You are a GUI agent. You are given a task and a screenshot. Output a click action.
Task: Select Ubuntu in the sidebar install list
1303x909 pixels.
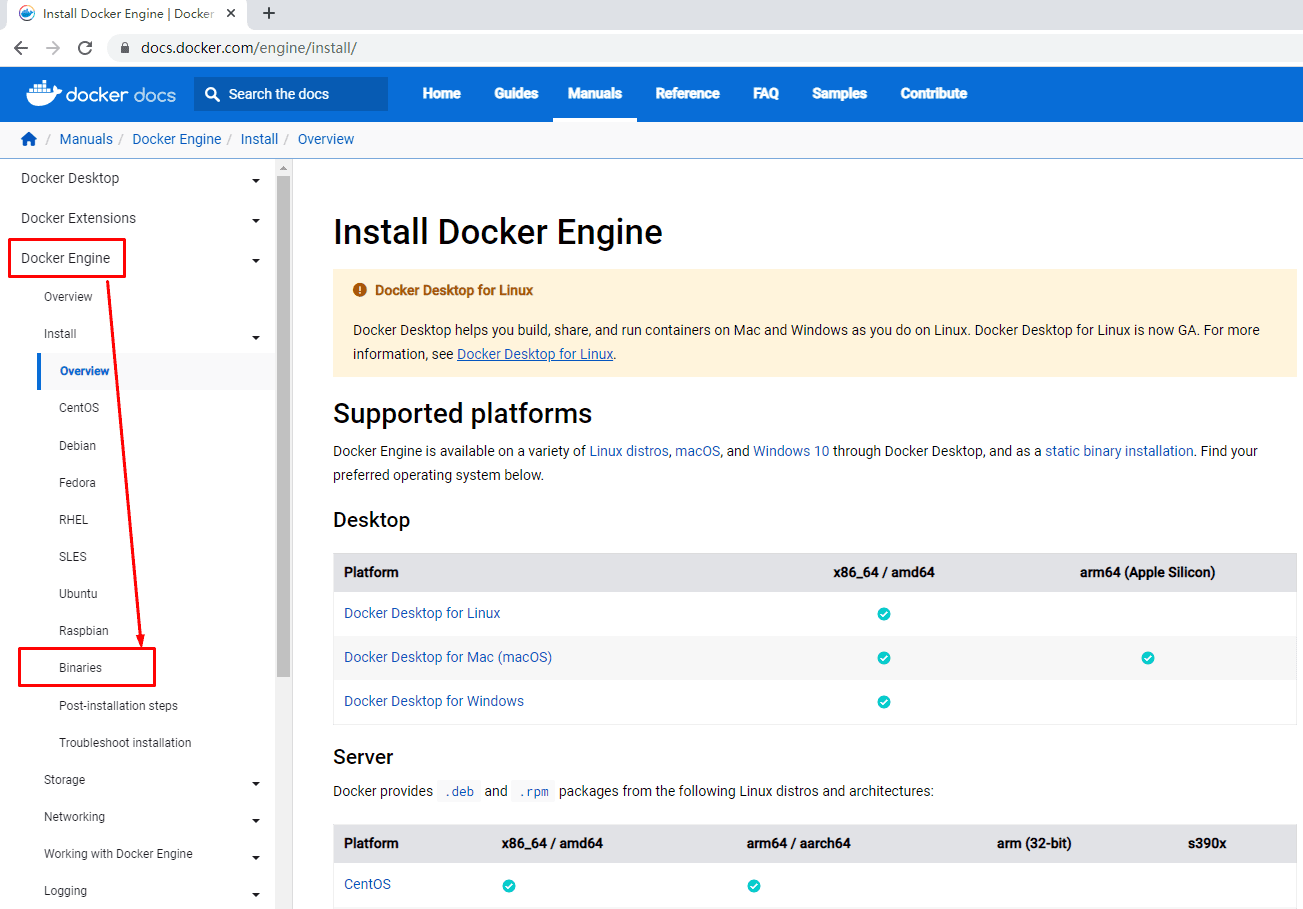point(78,593)
